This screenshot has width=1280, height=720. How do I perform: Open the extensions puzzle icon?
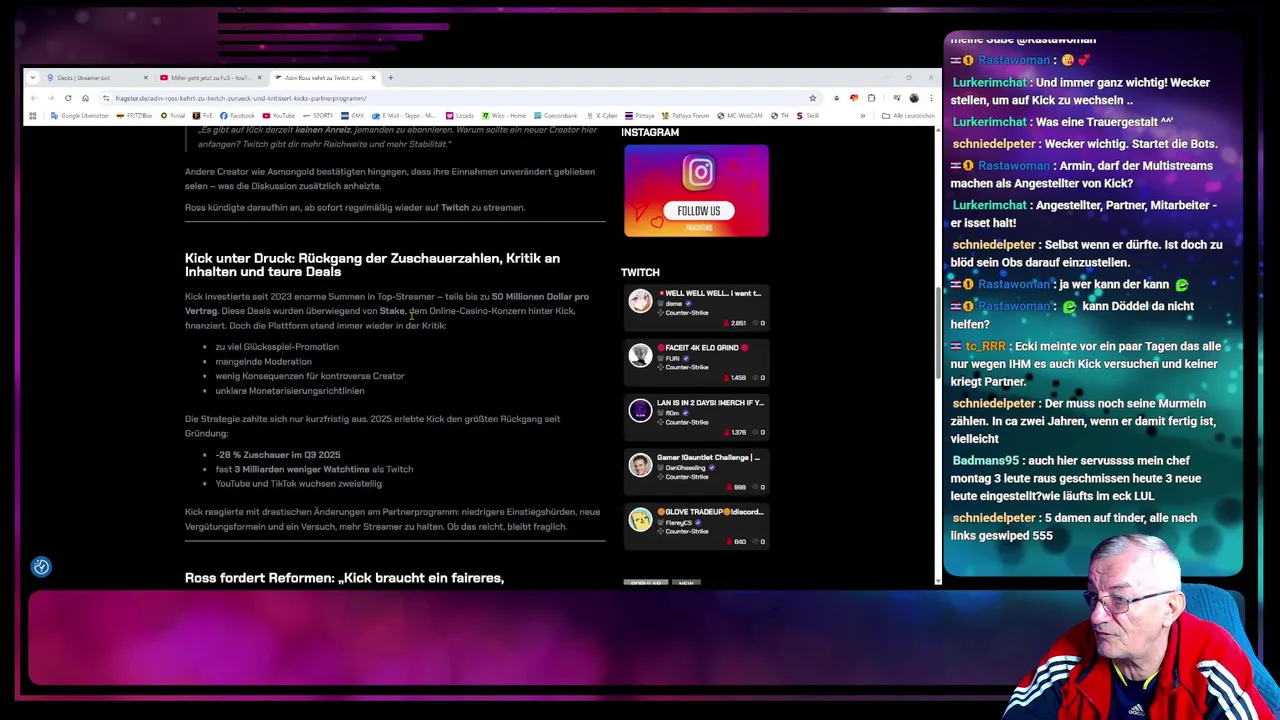[871, 98]
